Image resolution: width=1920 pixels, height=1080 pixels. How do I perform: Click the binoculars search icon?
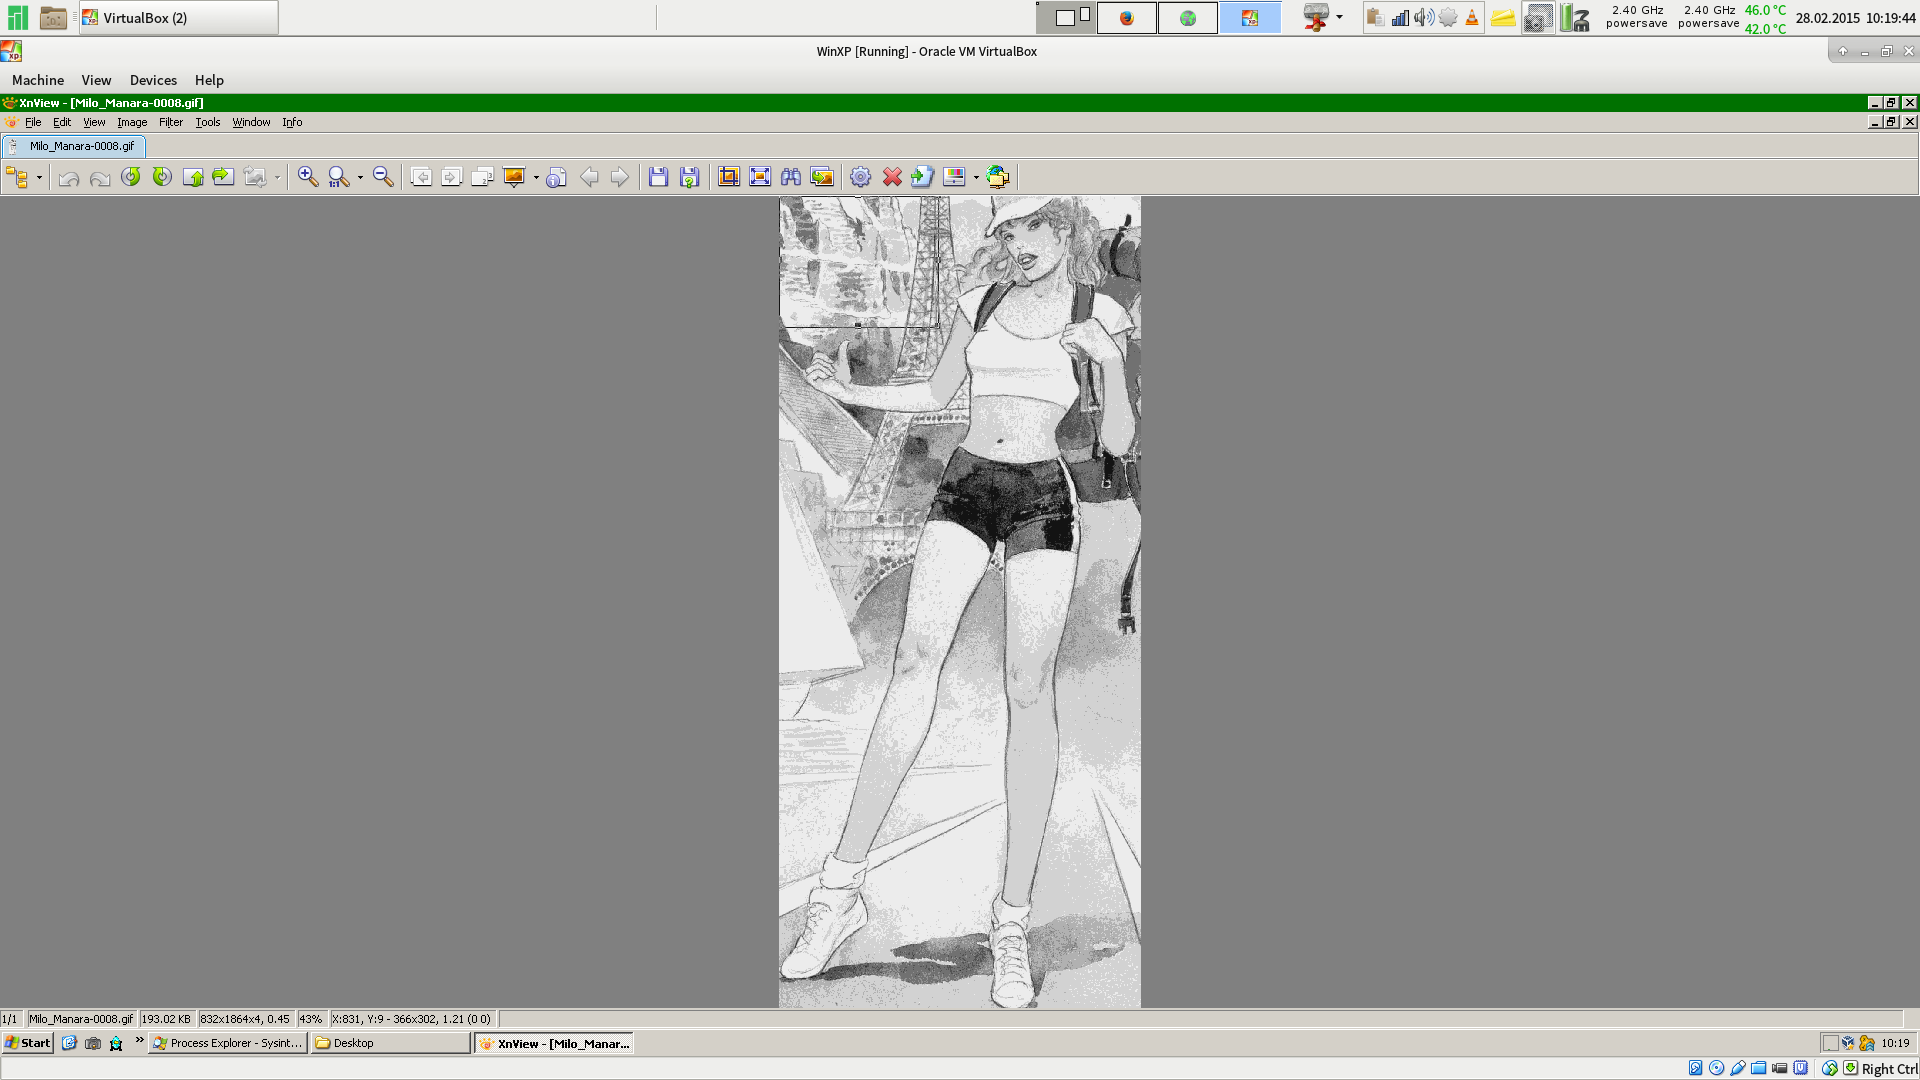[x=791, y=177]
